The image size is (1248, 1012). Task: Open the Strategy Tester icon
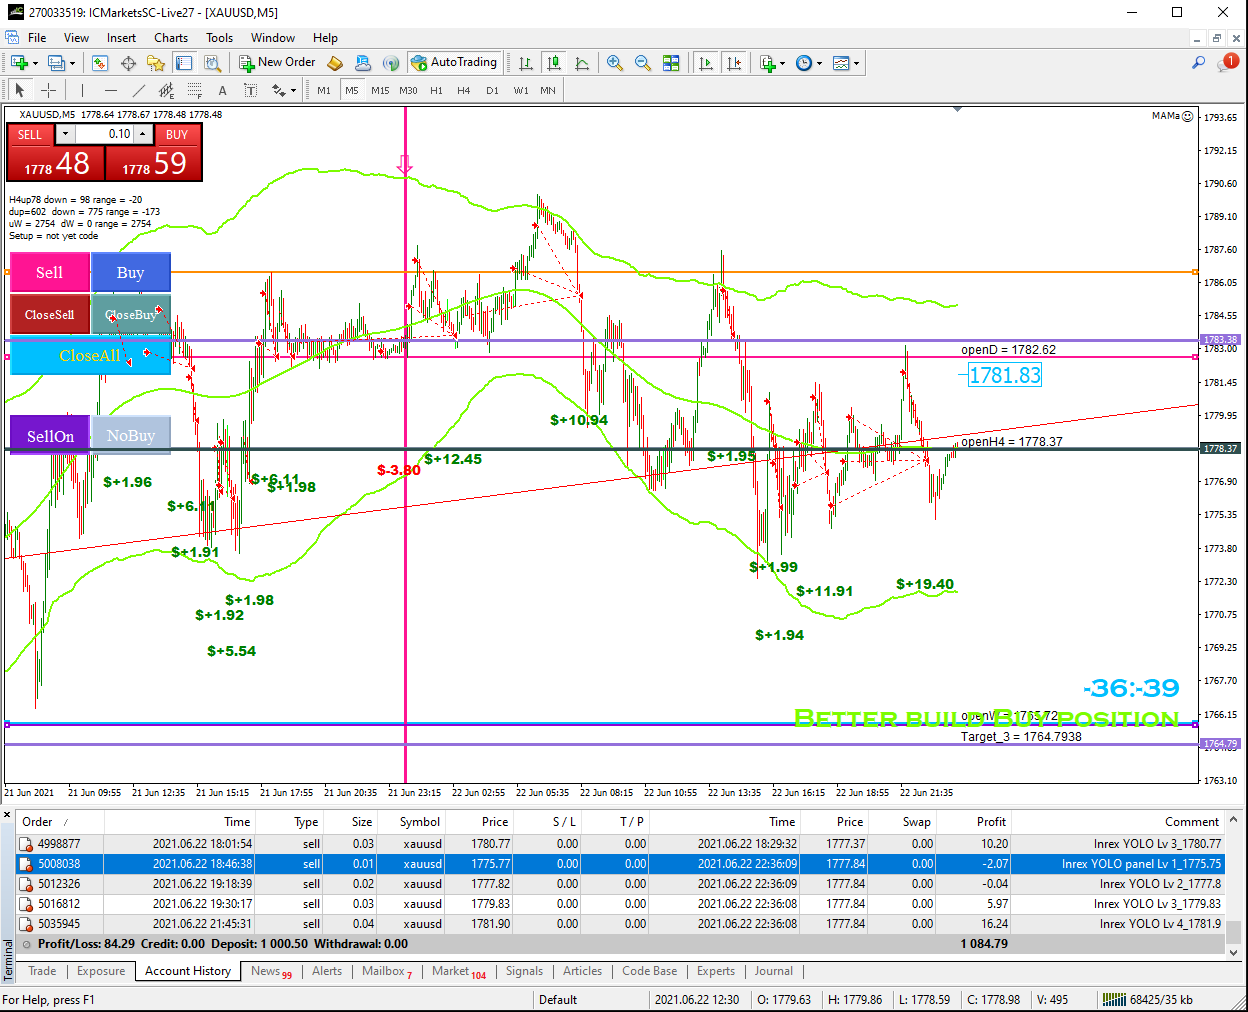(211, 63)
